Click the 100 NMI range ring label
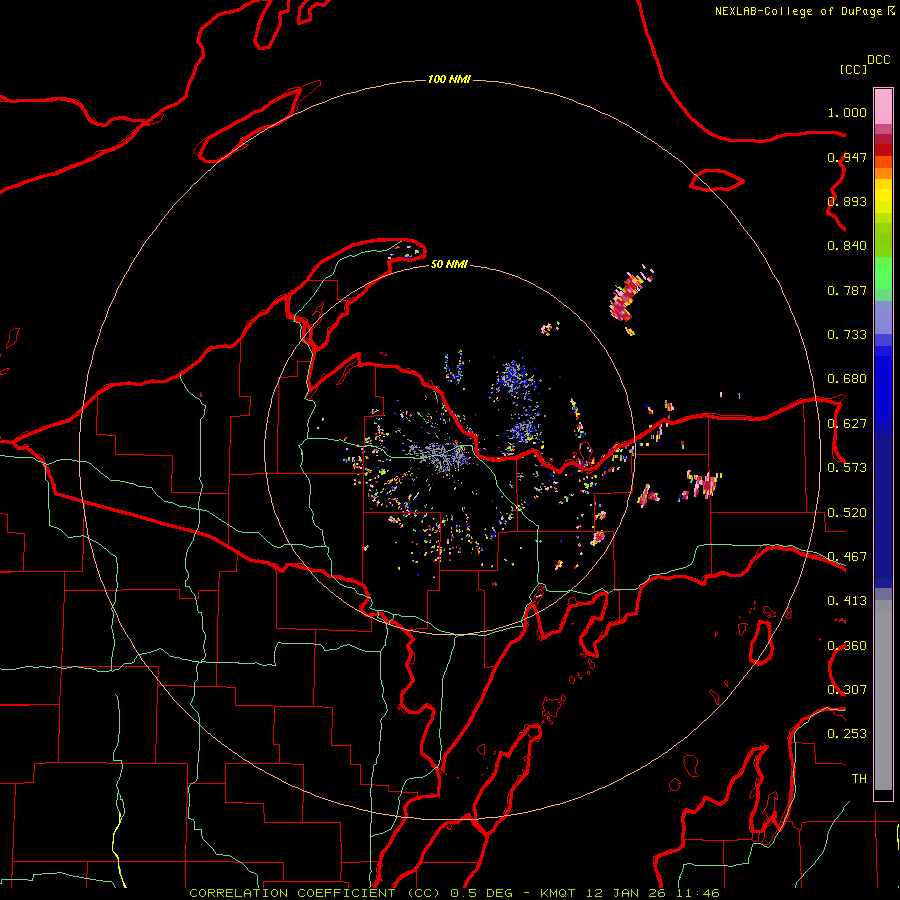Image resolution: width=900 pixels, height=900 pixels. [x=449, y=79]
